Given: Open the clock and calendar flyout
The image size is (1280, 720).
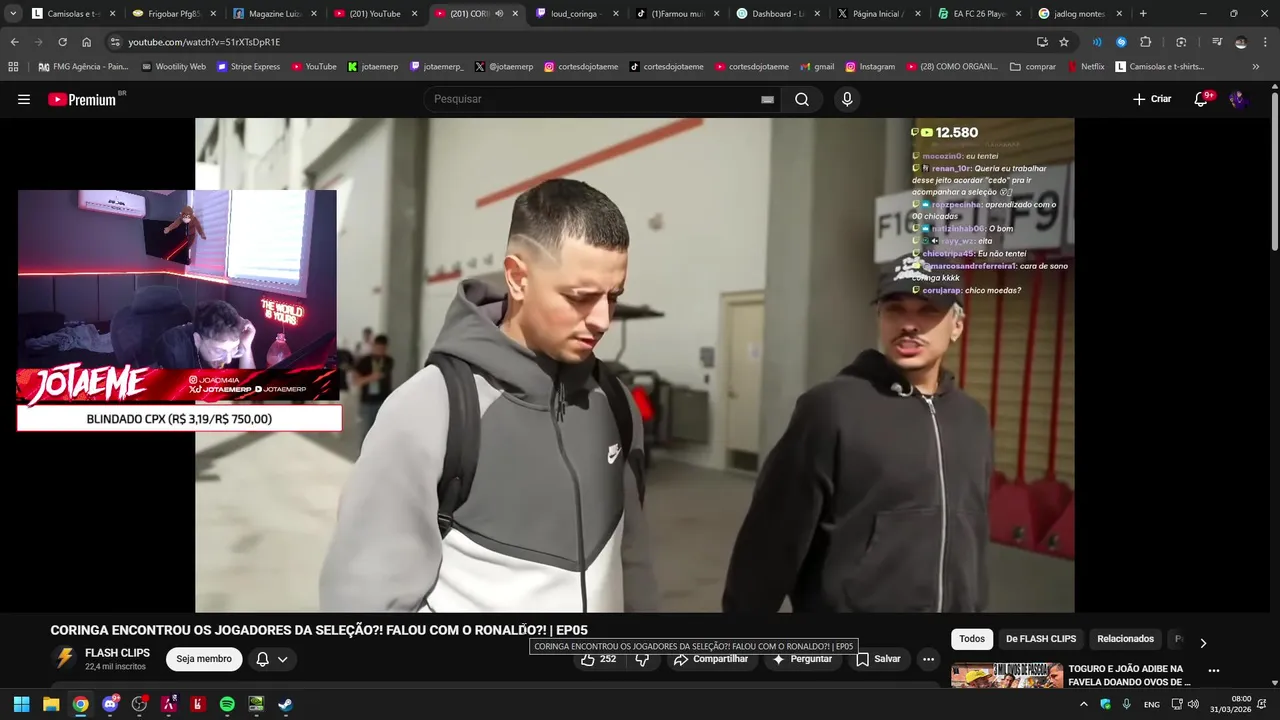Looking at the screenshot, I should click(x=1230, y=704).
